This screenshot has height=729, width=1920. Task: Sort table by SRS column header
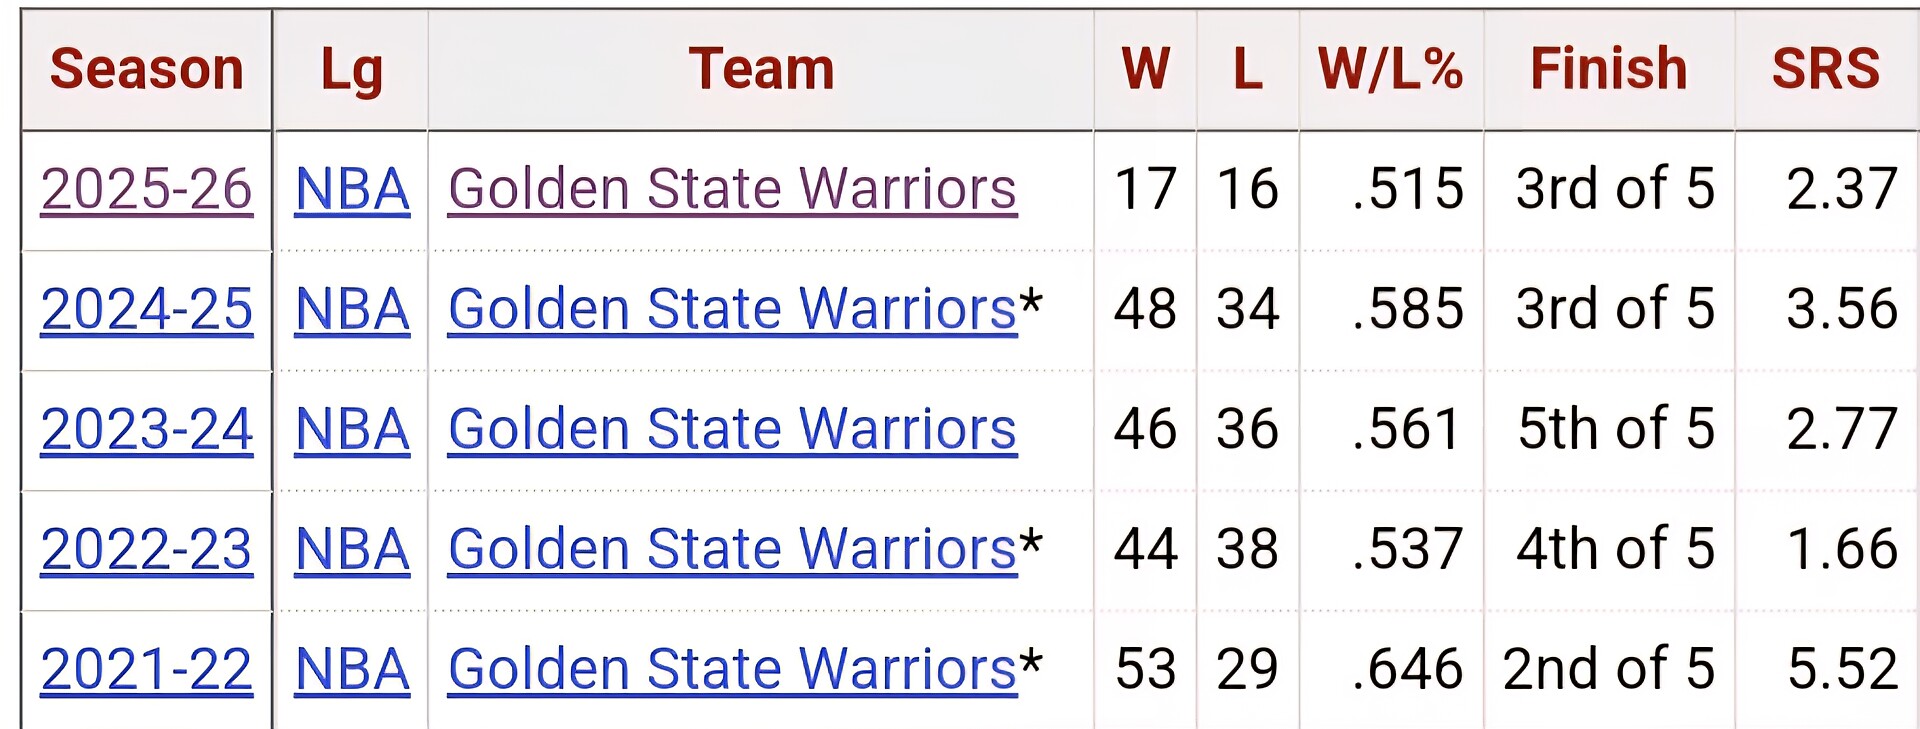click(x=1826, y=69)
